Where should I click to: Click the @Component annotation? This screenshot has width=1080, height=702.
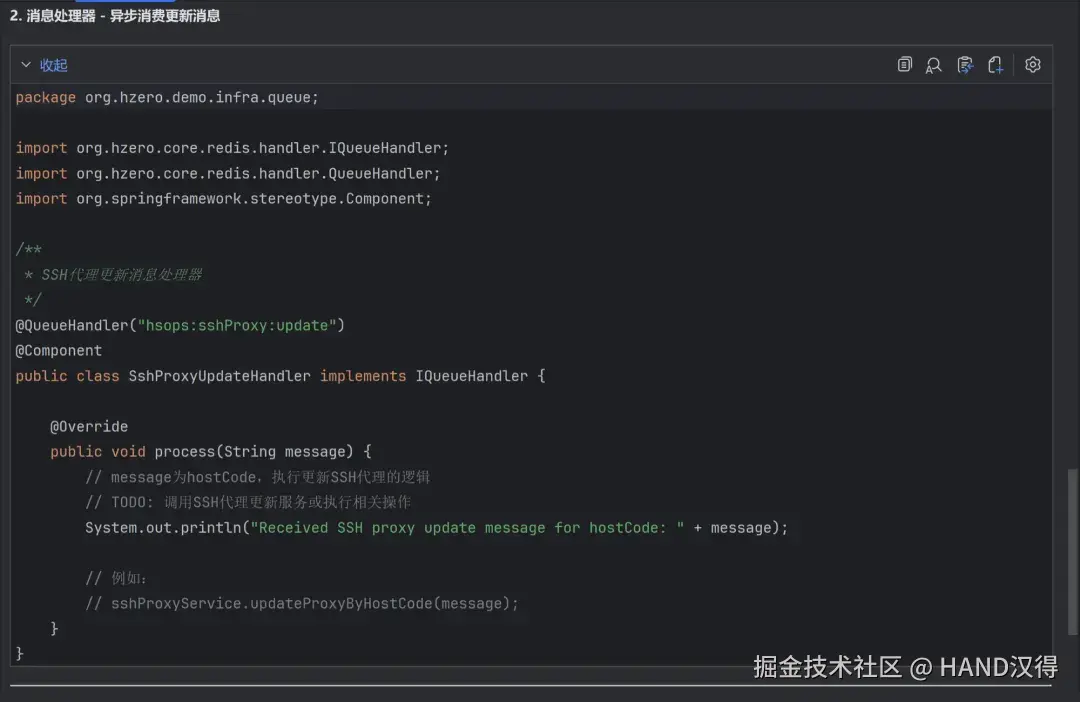59,351
